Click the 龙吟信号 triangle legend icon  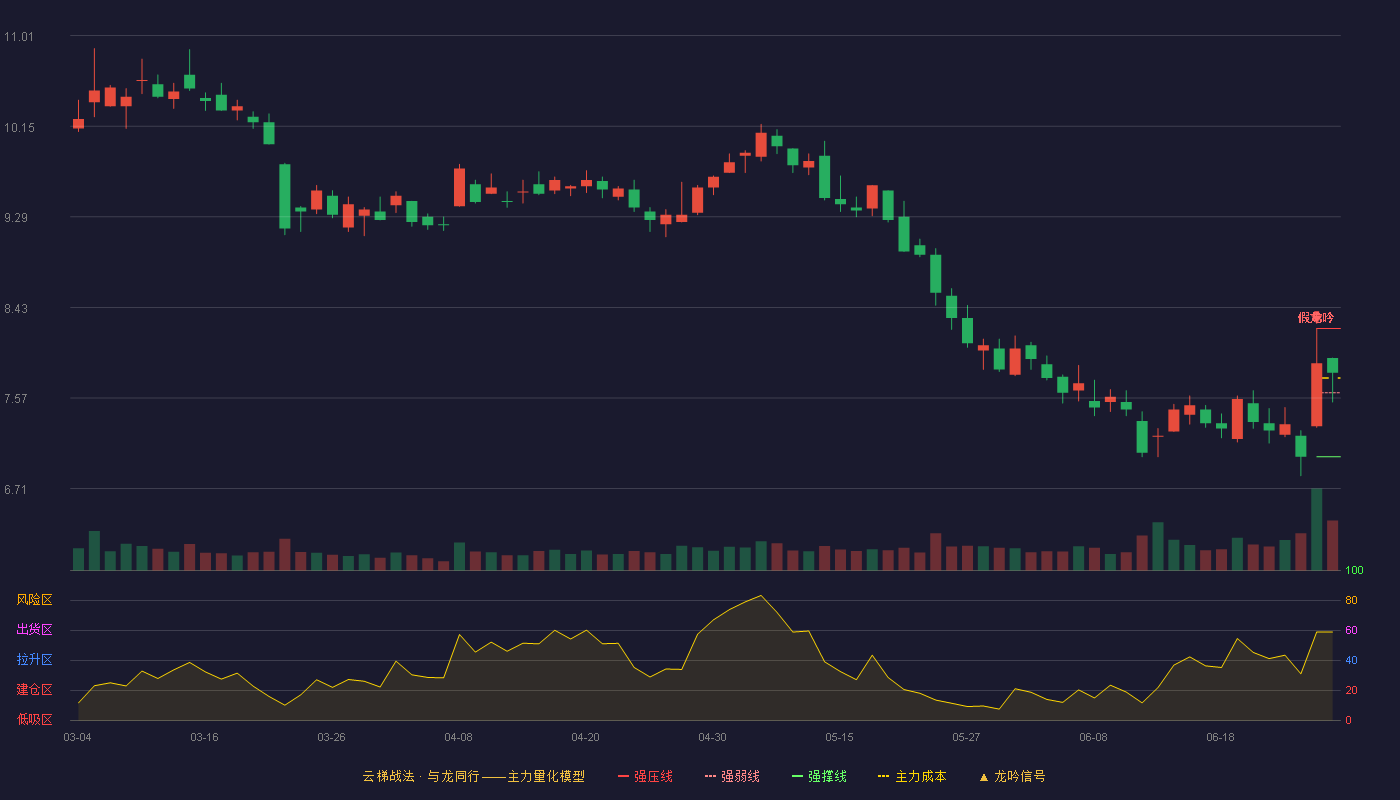tap(983, 776)
